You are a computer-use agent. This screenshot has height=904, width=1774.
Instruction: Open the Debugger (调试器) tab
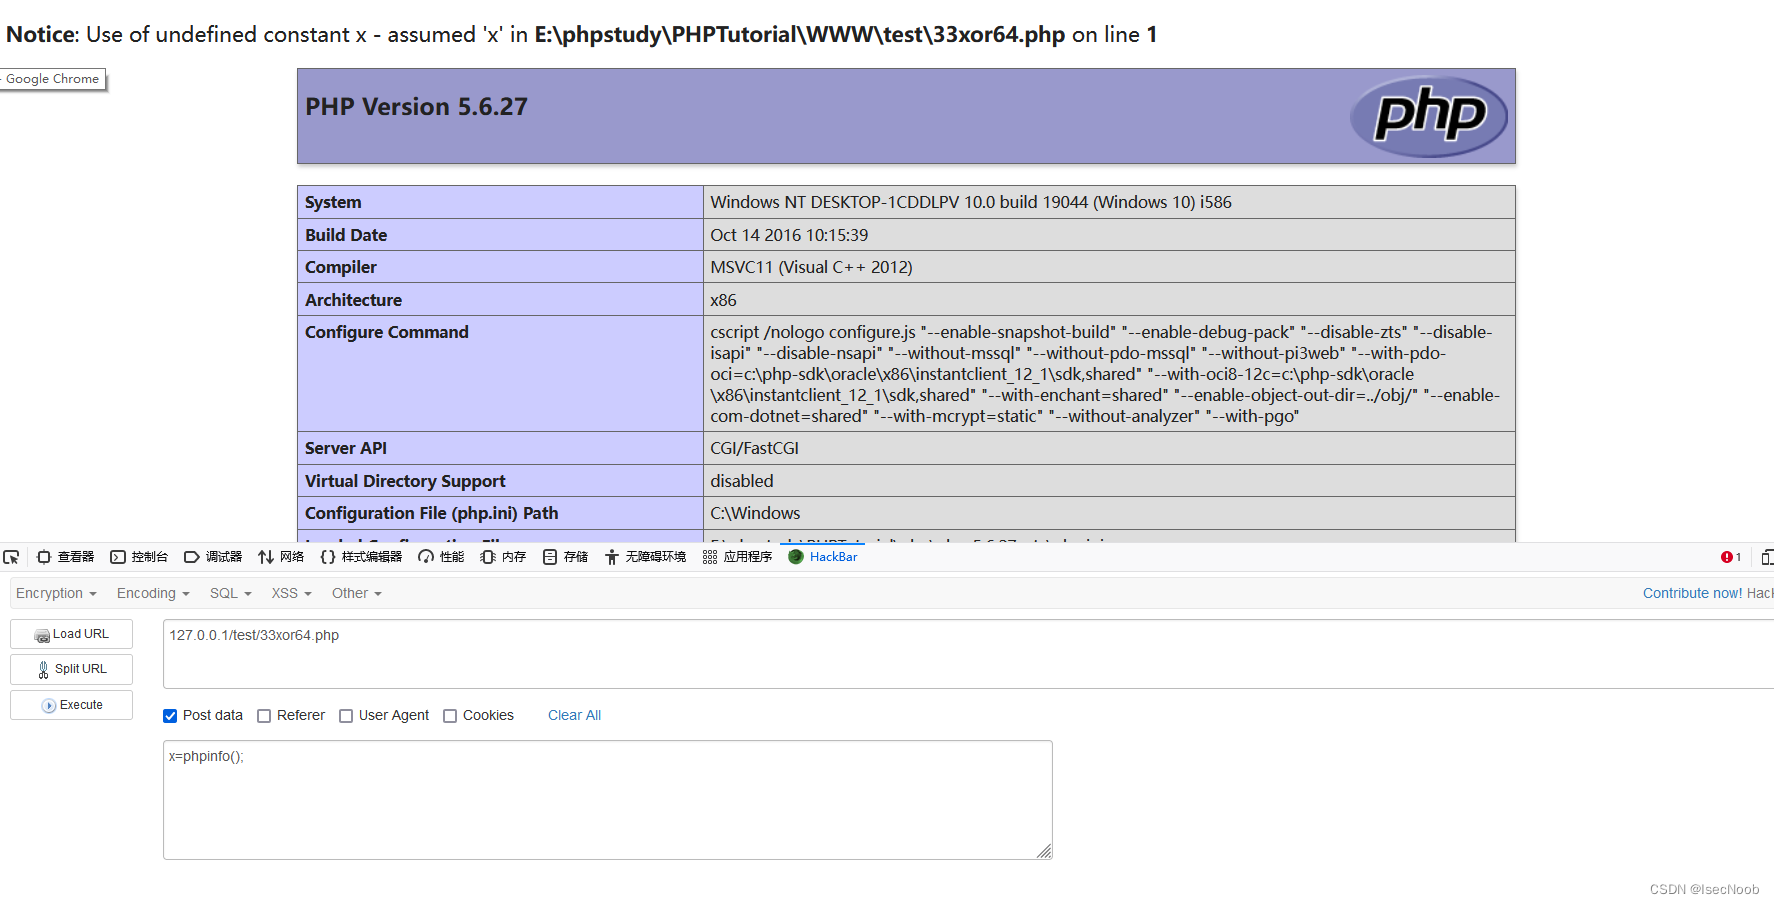pyautogui.click(x=213, y=557)
